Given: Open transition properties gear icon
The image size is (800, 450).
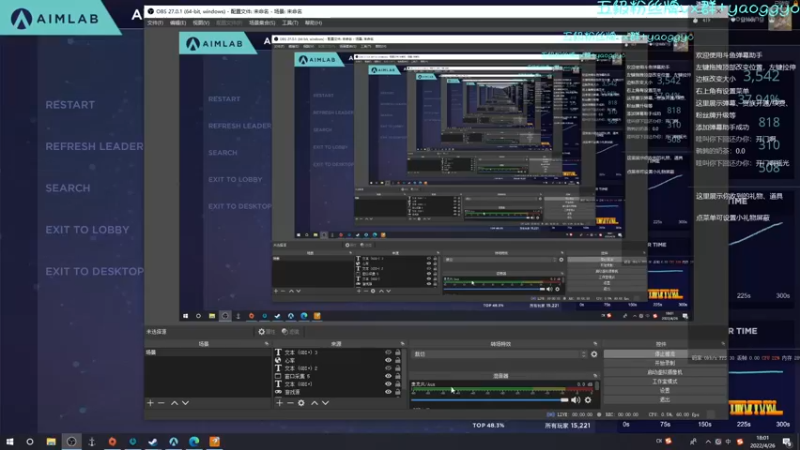Looking at the screenshot, I should (594, 354).
